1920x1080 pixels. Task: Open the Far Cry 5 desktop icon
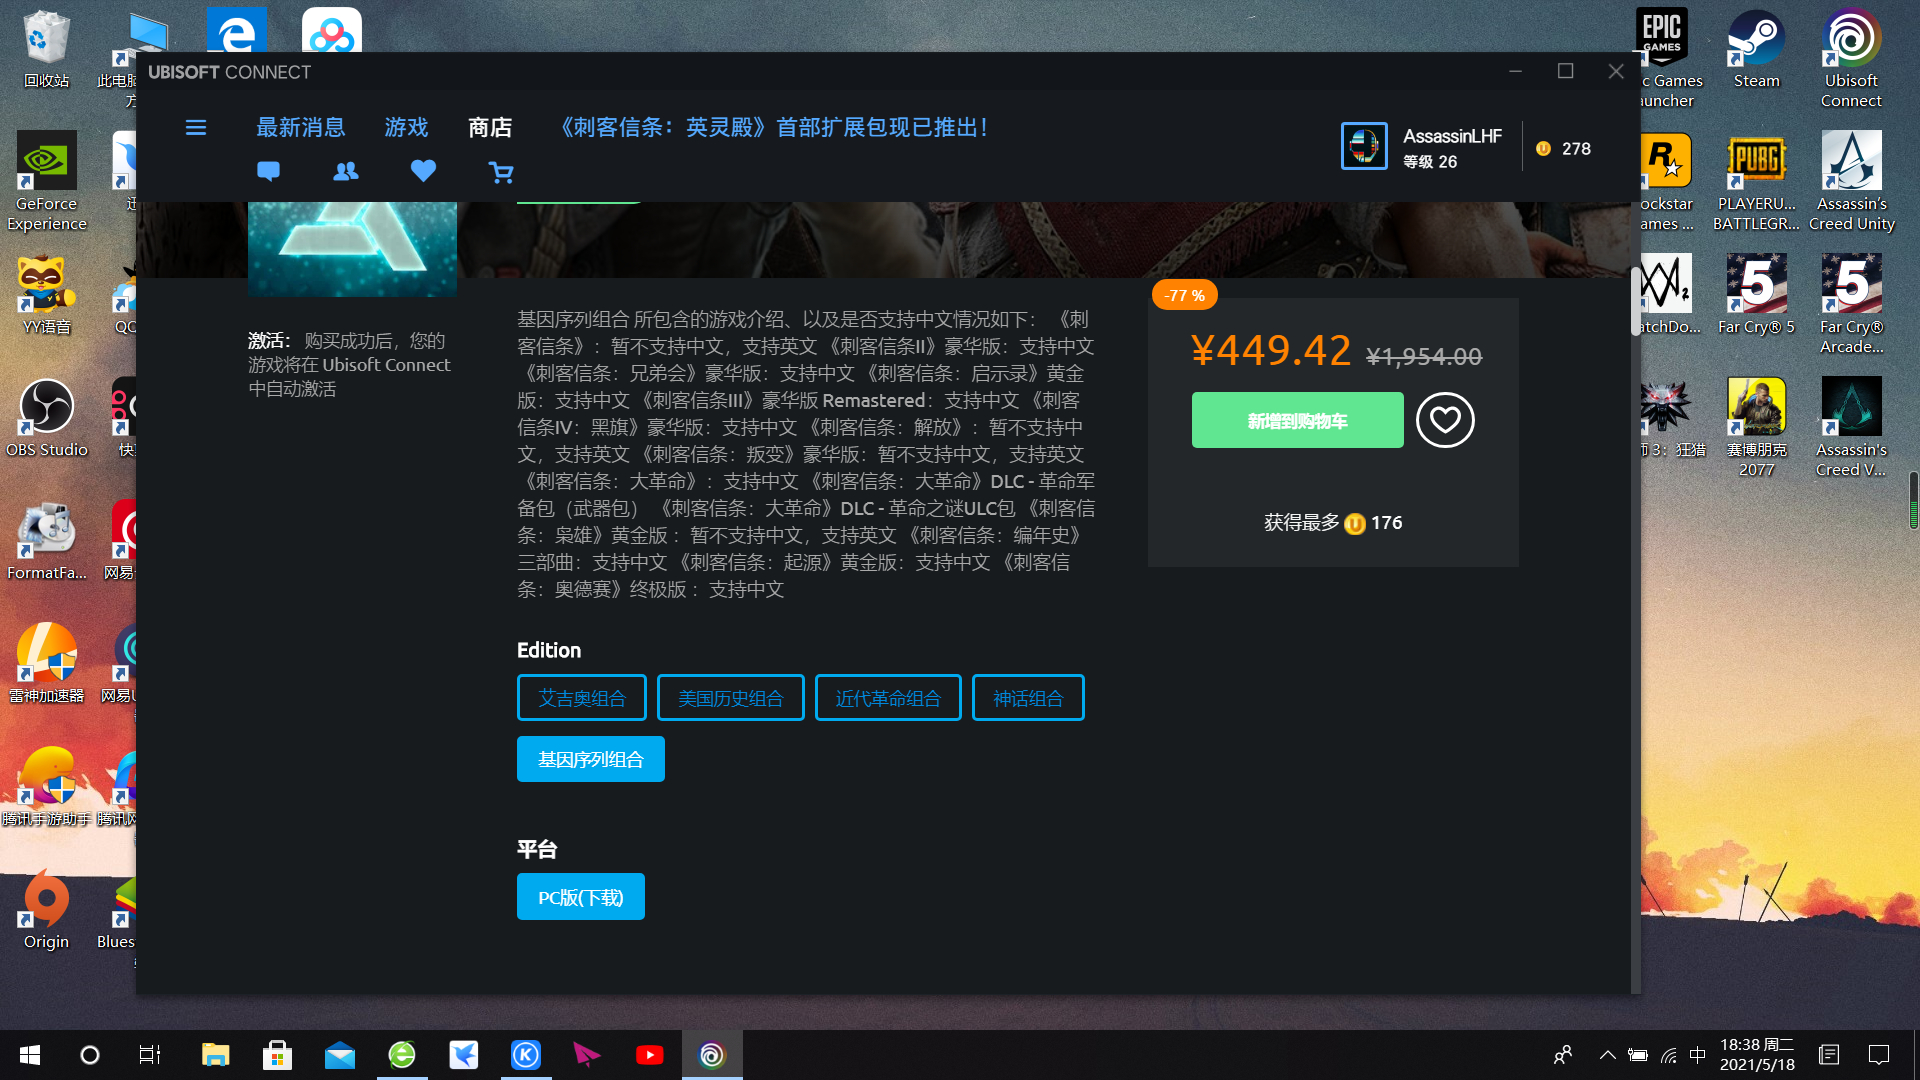click(x=1757, y=295)
